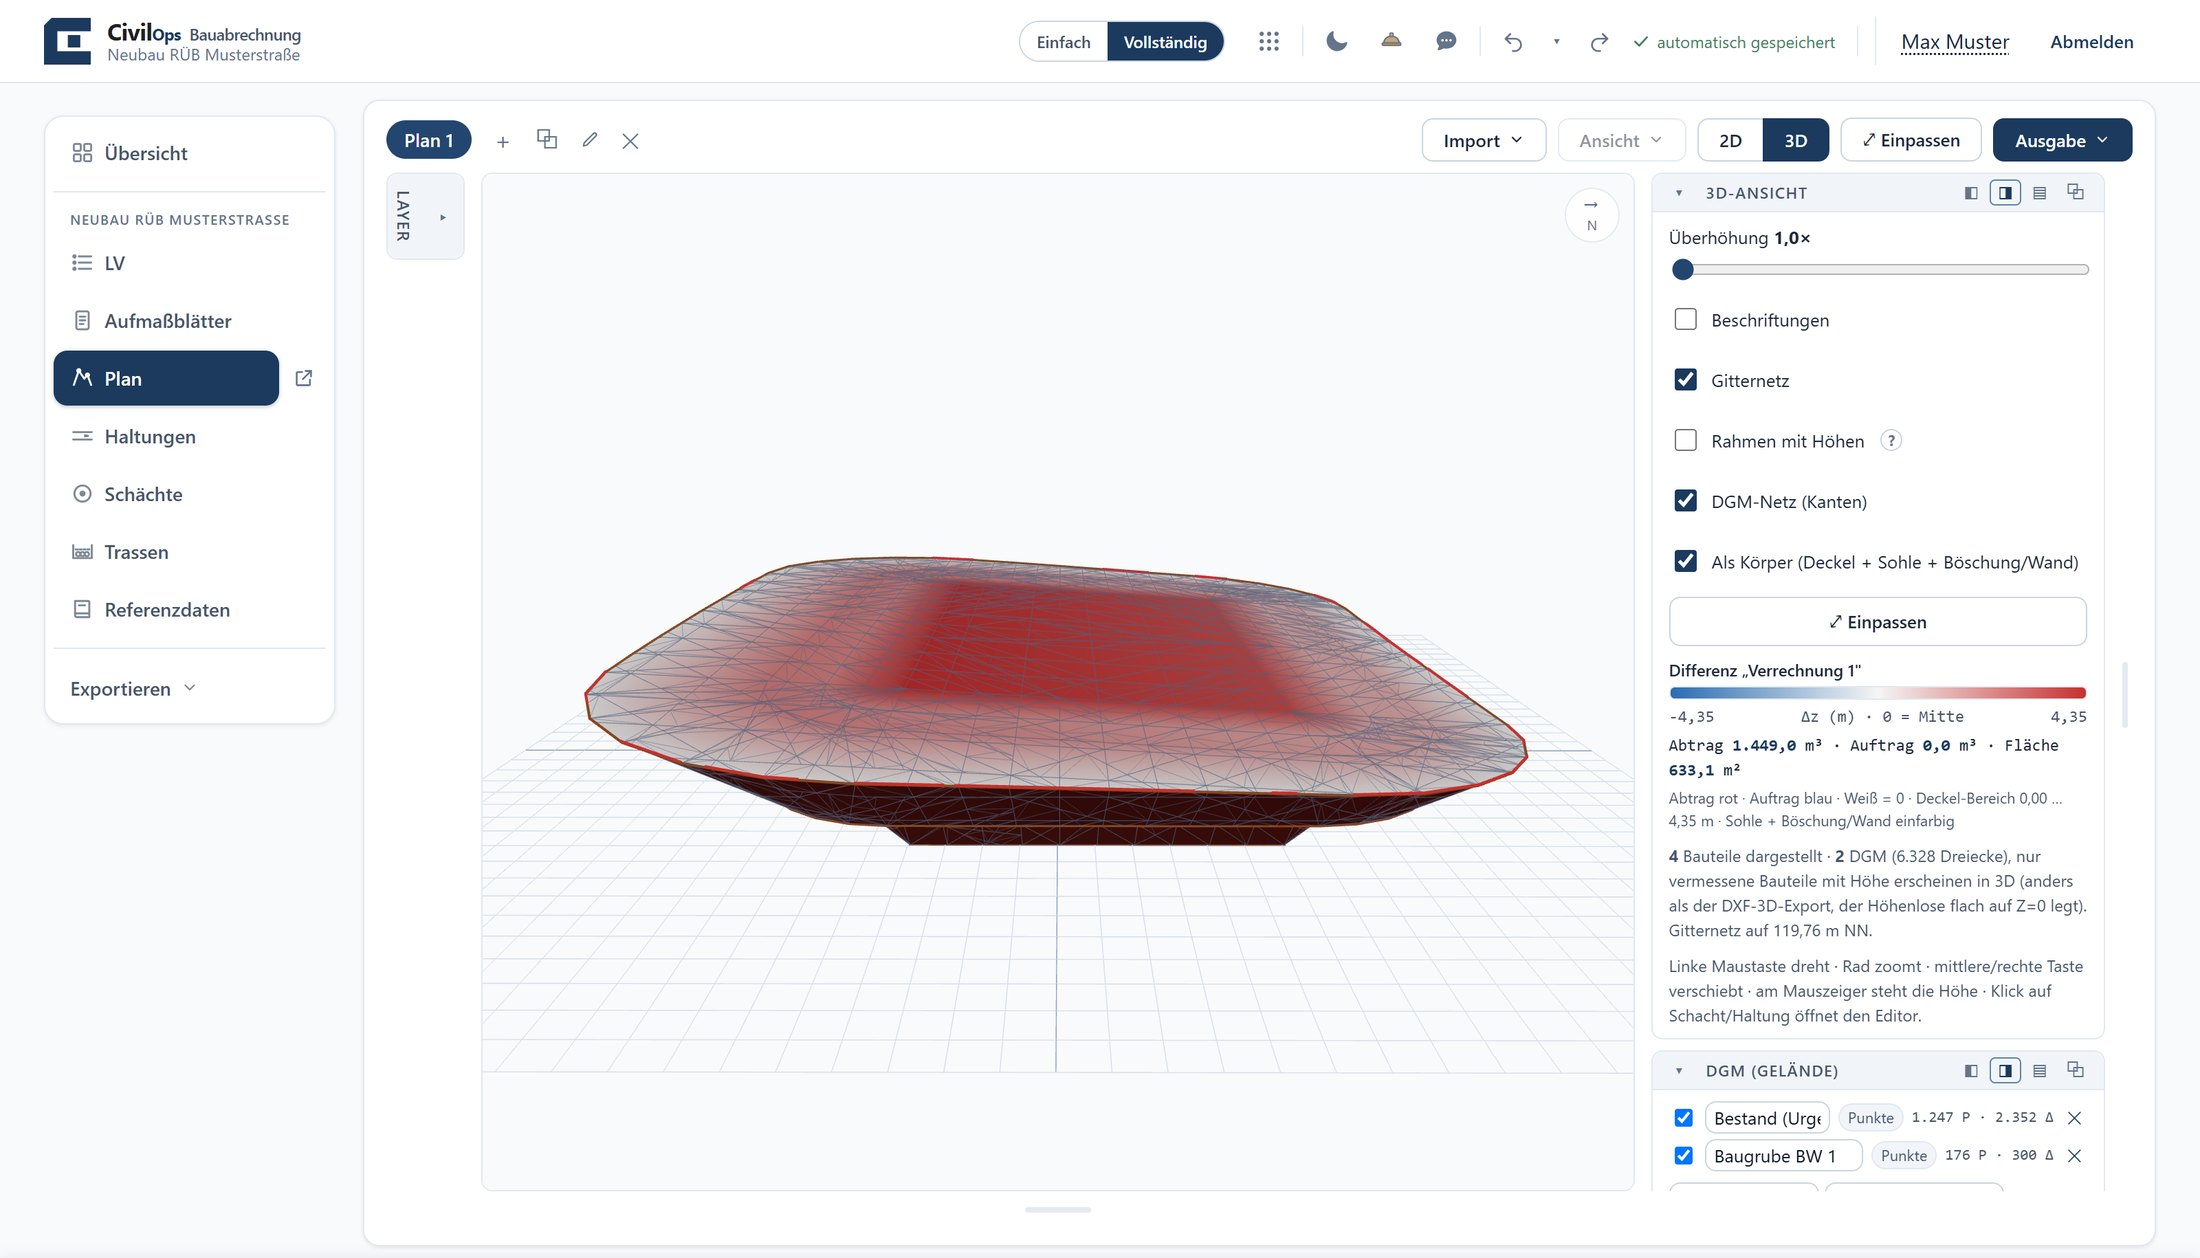
Task: Uncheck DGM-Netz (Kanten) checkbox
Action: coord(1685,501)
